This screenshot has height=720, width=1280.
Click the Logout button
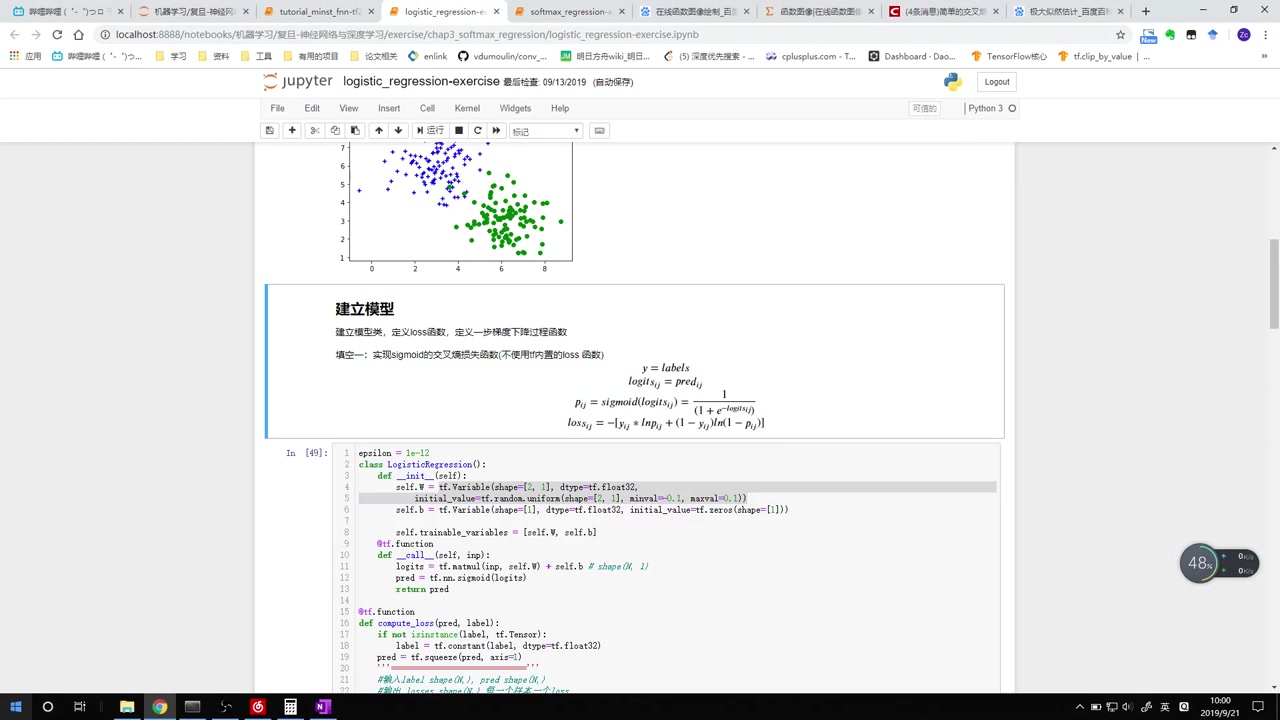pyautogui.click(x=997, y=82)
